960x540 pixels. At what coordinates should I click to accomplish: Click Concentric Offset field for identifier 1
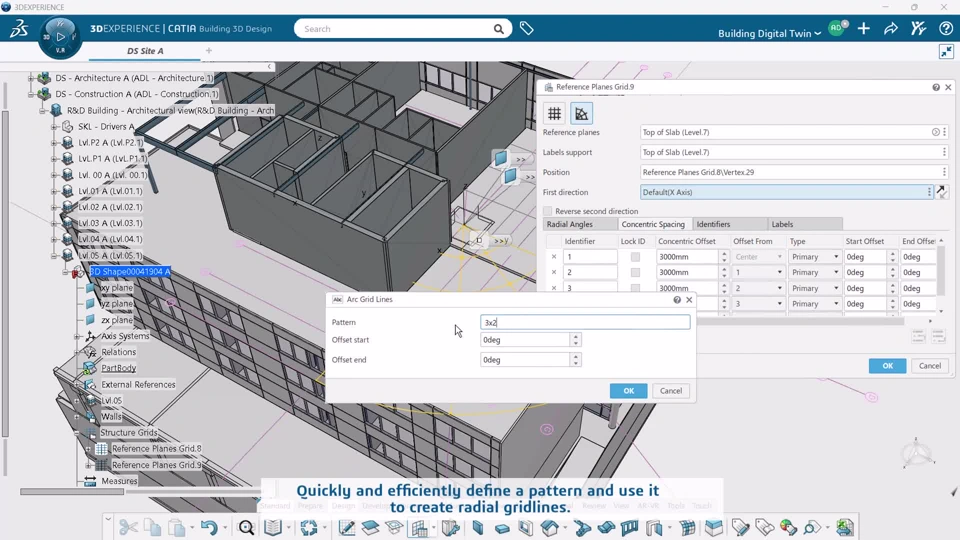click(x=687, y=257)
